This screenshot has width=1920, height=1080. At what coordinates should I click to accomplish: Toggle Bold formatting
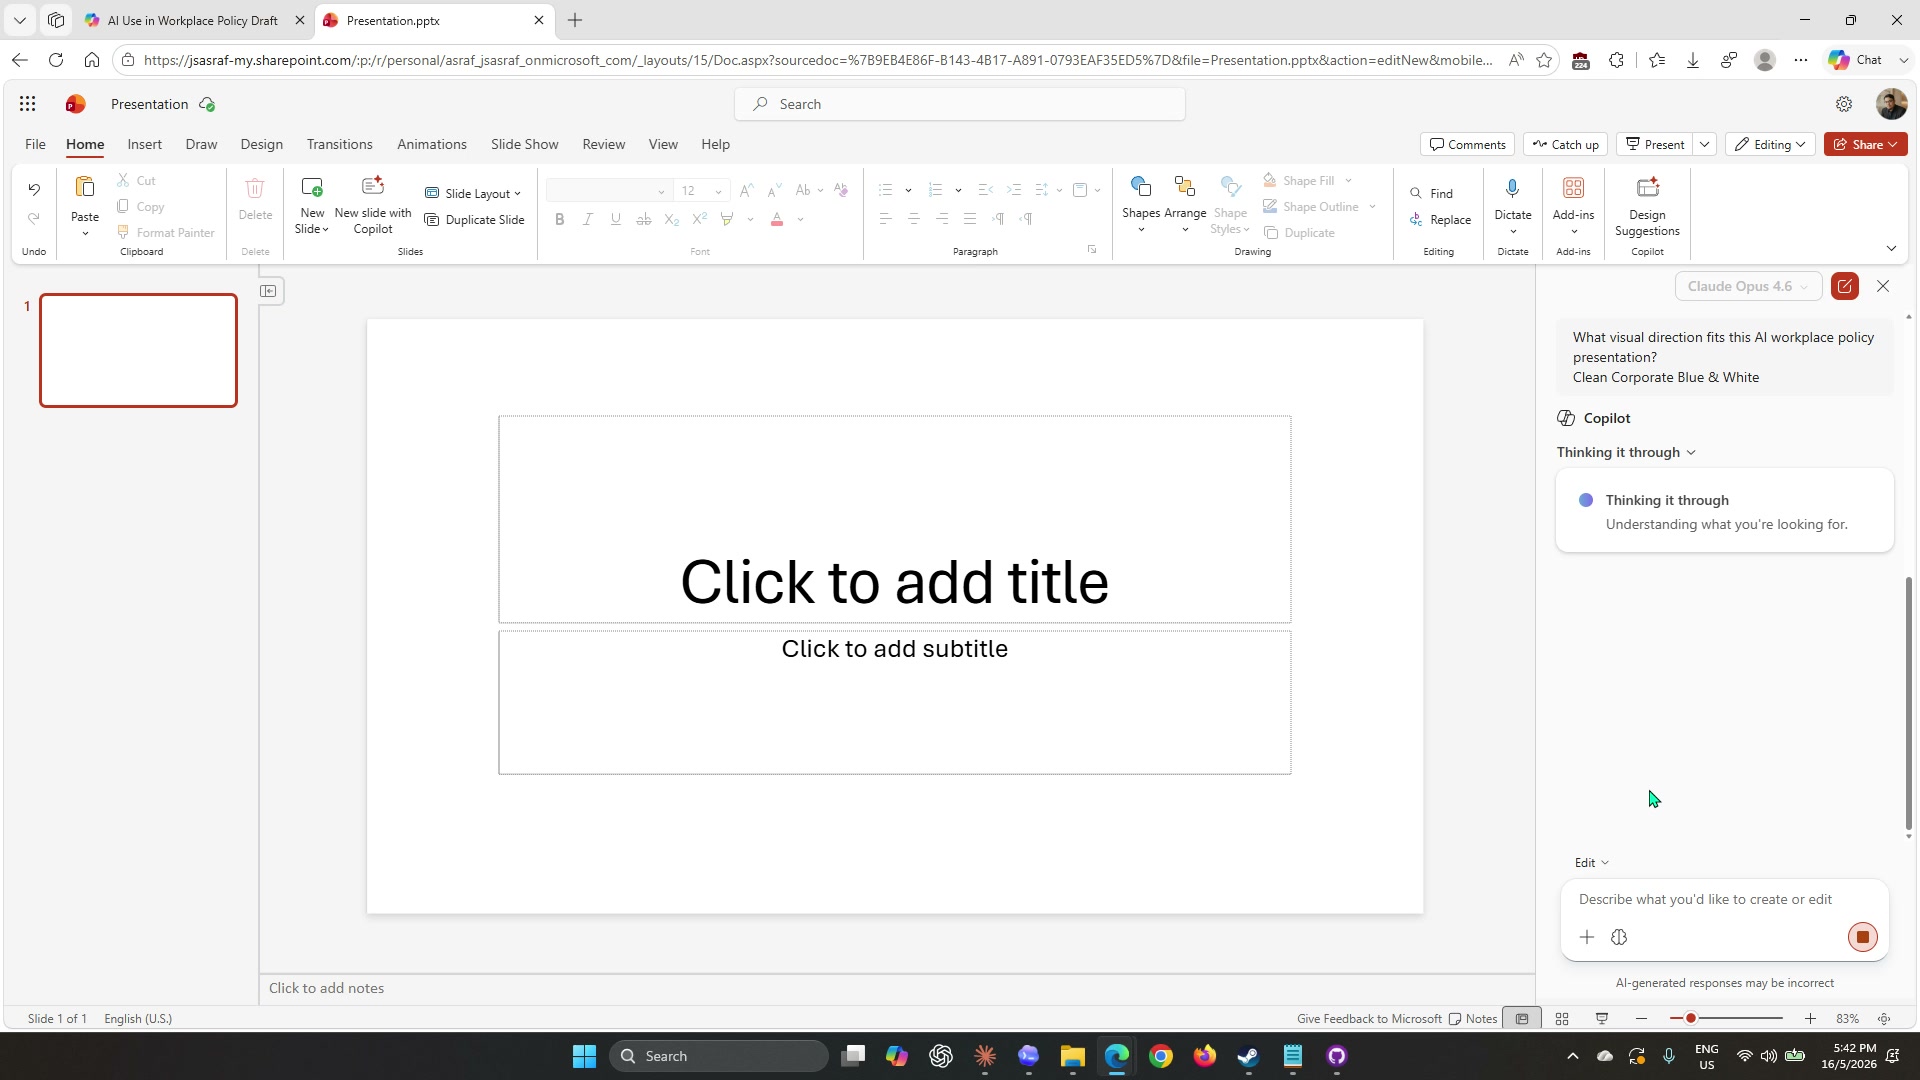560,220
